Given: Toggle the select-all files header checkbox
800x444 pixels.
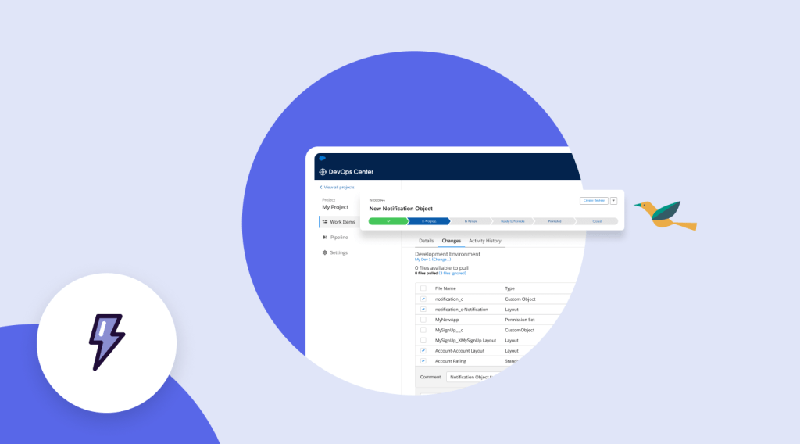Looking at the screenshot, I should 423,288.
